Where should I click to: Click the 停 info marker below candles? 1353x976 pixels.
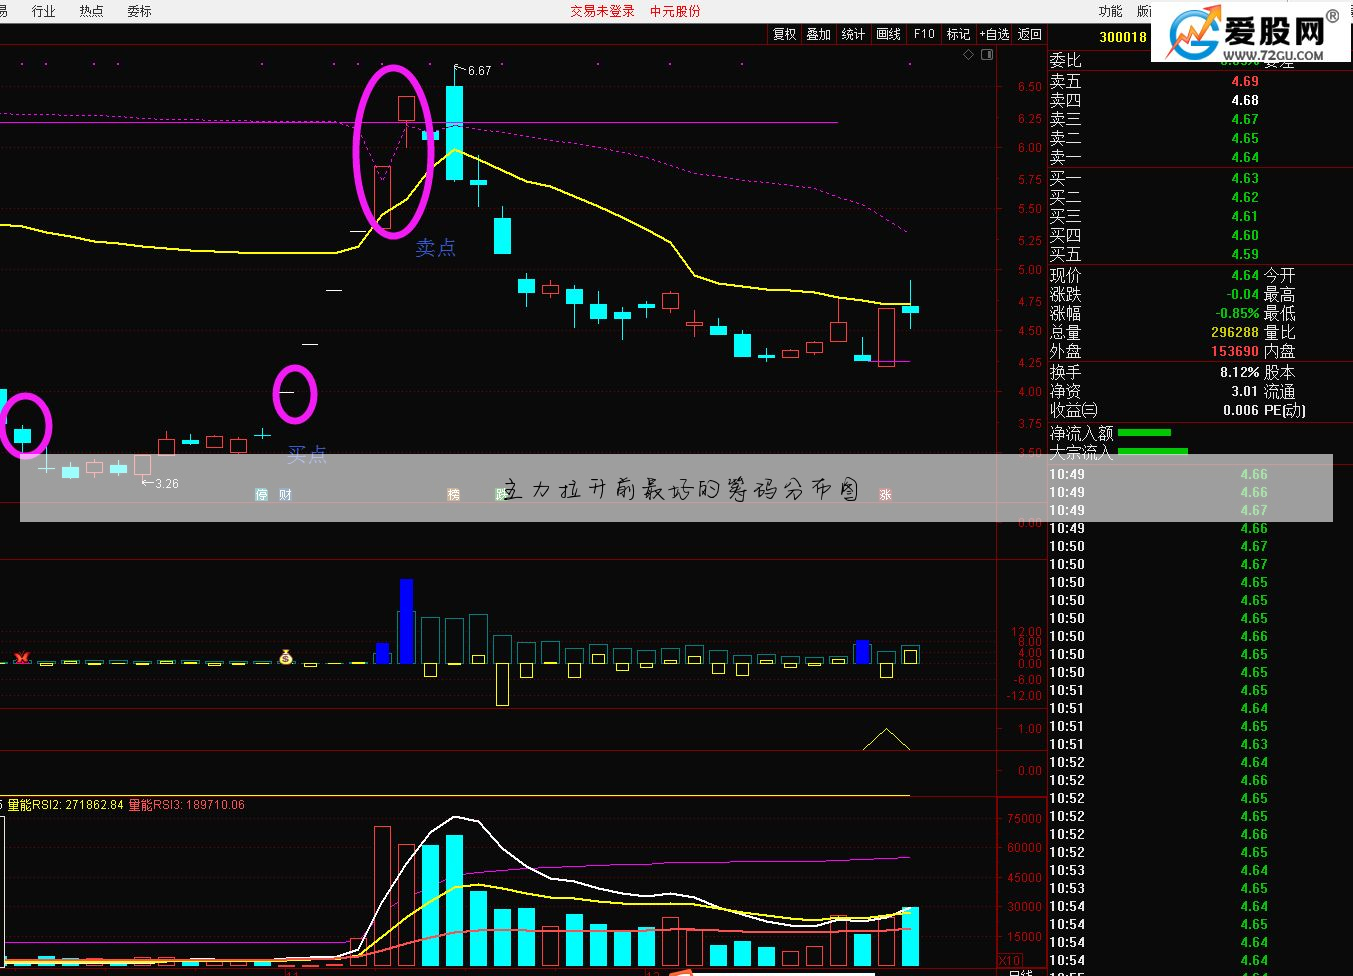(262, 495)
